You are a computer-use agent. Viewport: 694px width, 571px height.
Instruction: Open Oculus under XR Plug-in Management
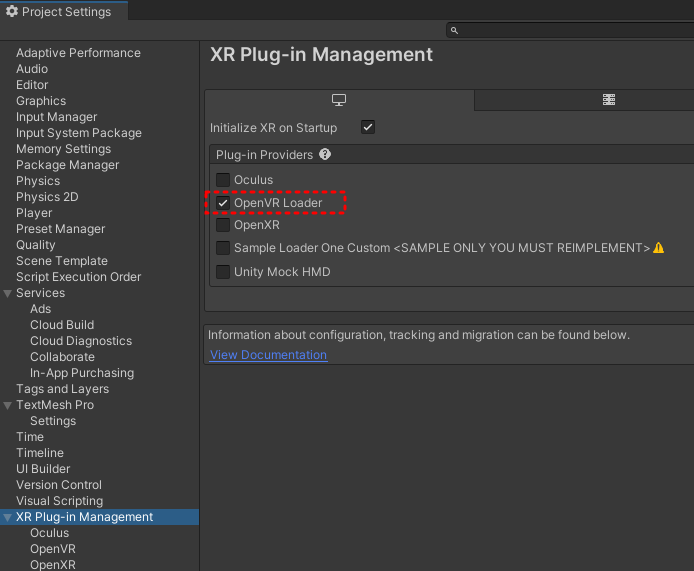coord(50,533)
